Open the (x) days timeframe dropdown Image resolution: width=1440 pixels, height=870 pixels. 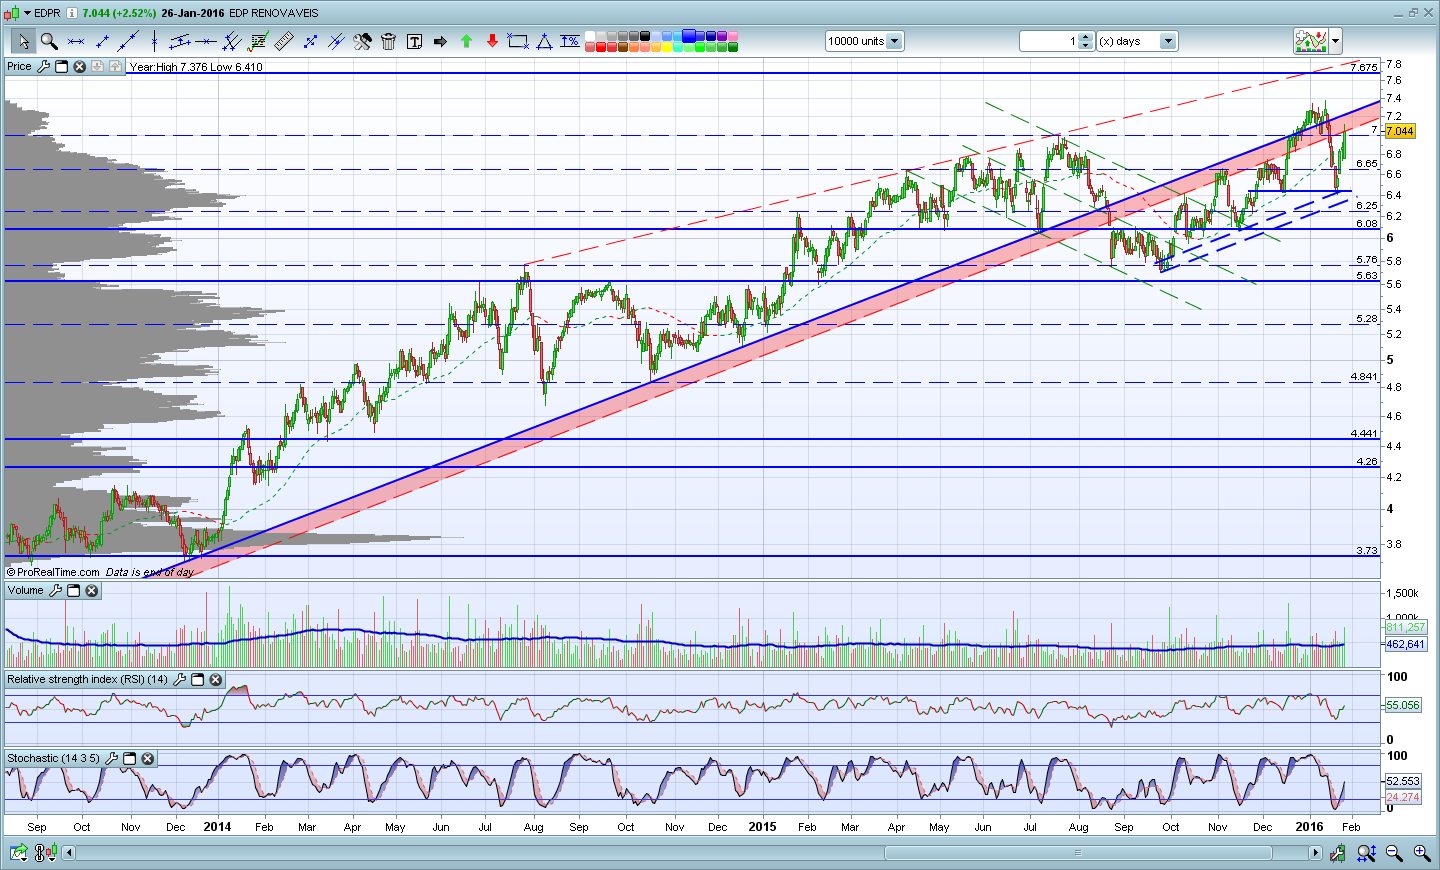click(1167, 41)
